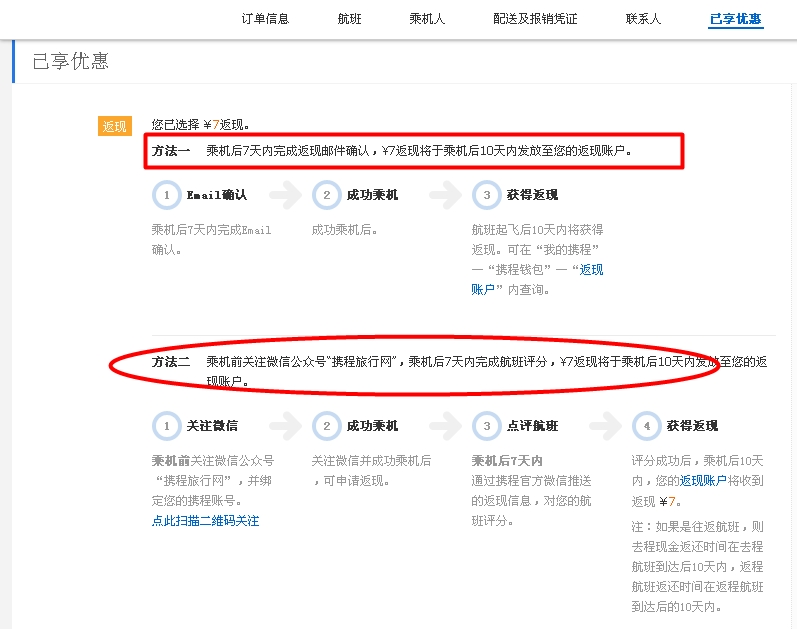Click step 3 circle beside 获得返现 in 方法一
The image size is (797, 629).
486,195
